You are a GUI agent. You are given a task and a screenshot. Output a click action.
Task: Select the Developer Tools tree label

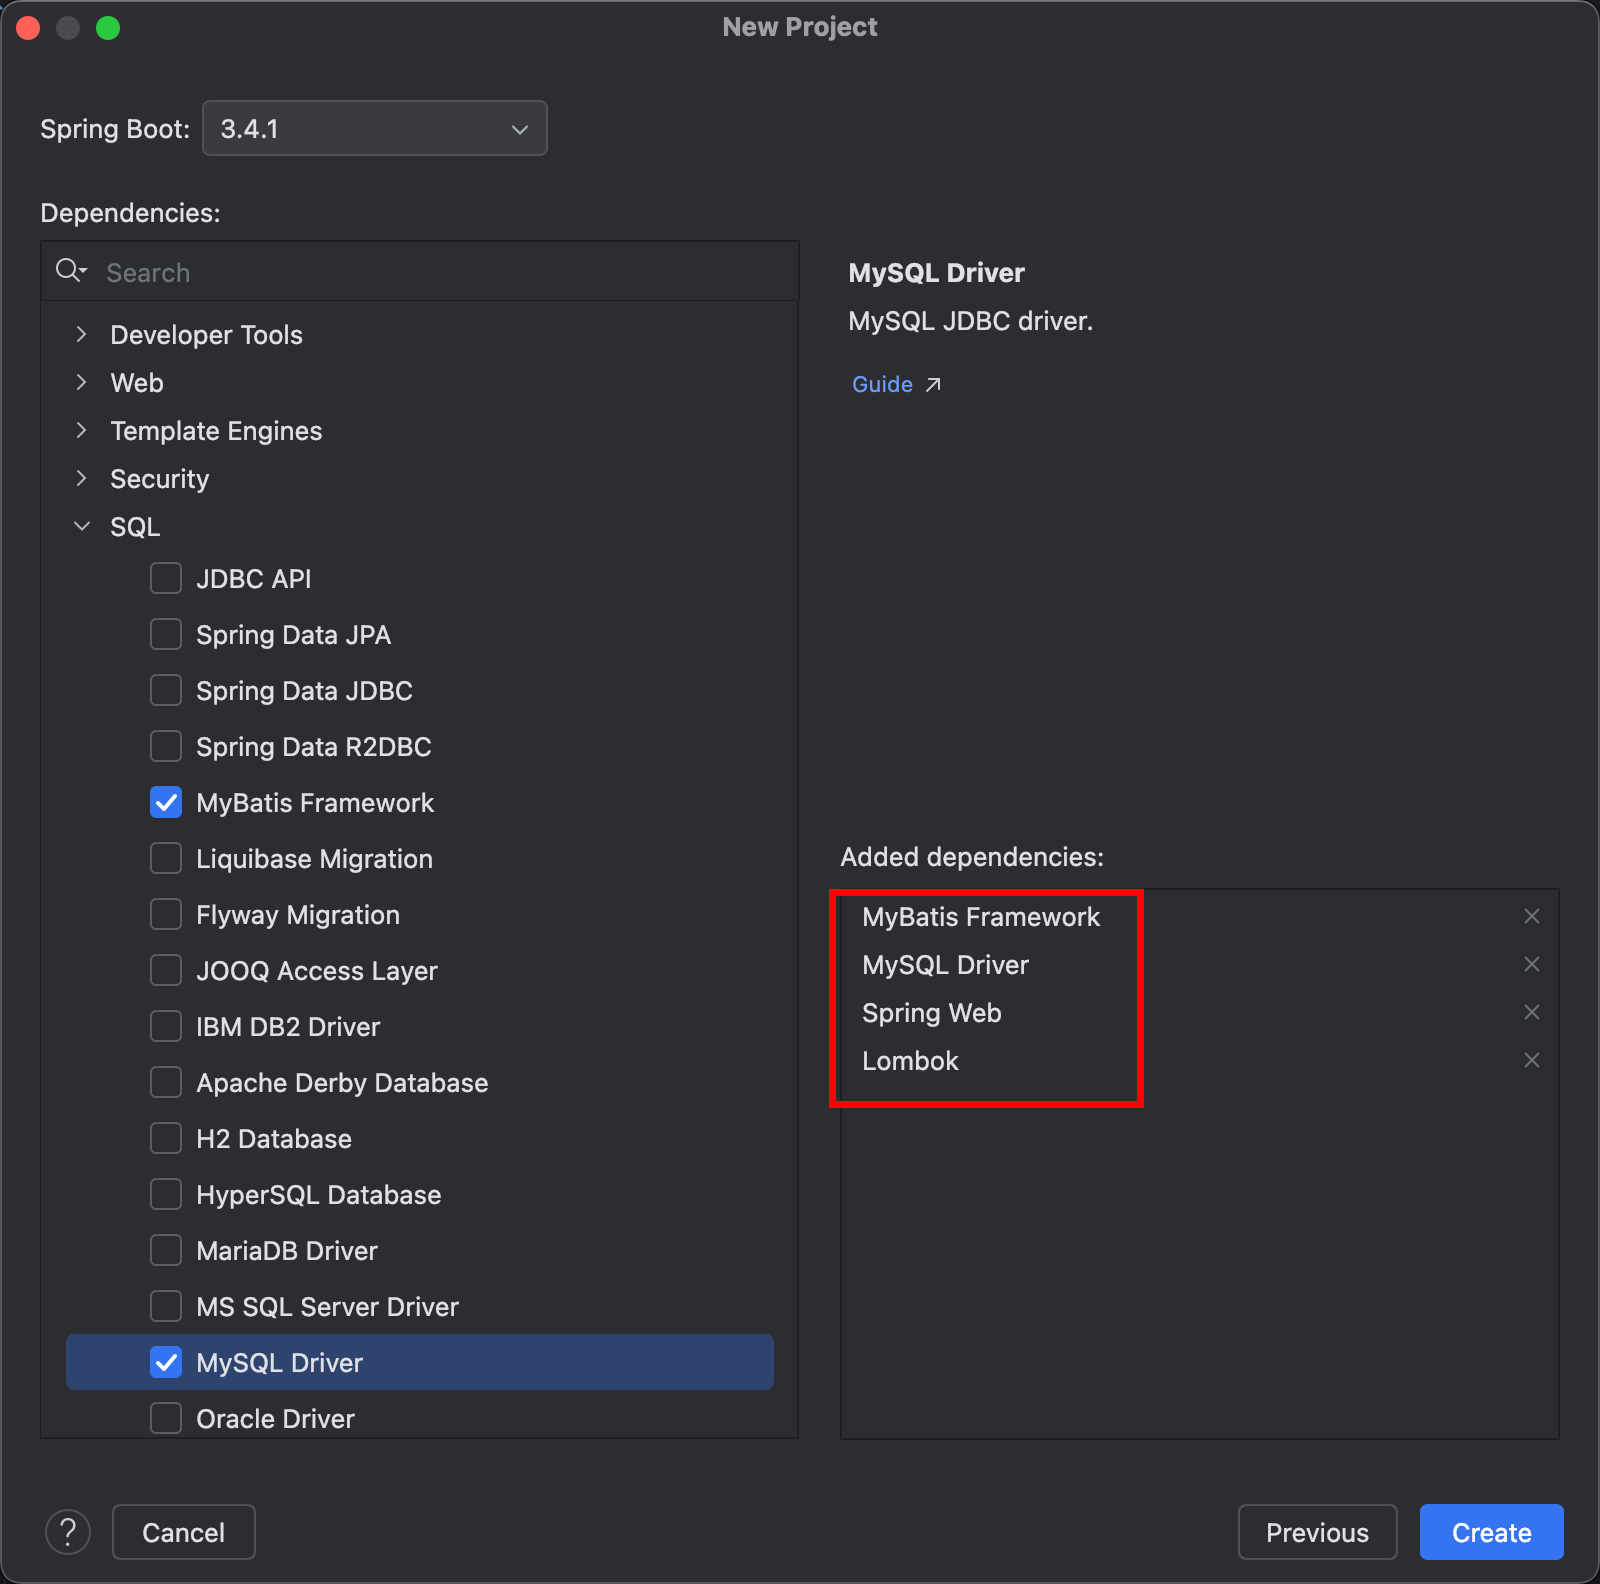click(206, 334)
